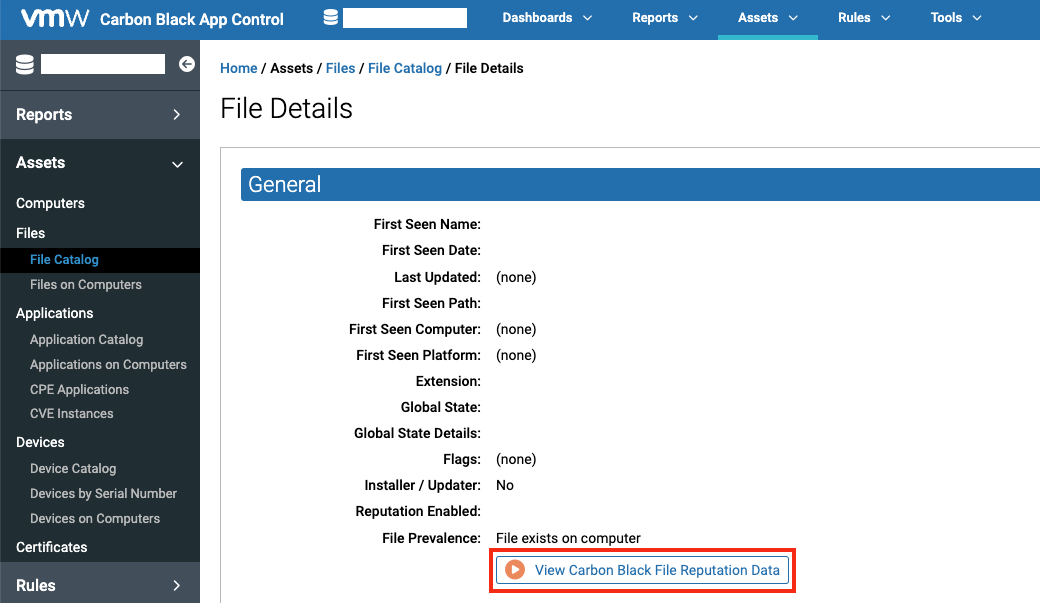Viewport: 1040px width, 603px height.
Task: Click the Carbon Black App Control title
Action: coord(192,19)
